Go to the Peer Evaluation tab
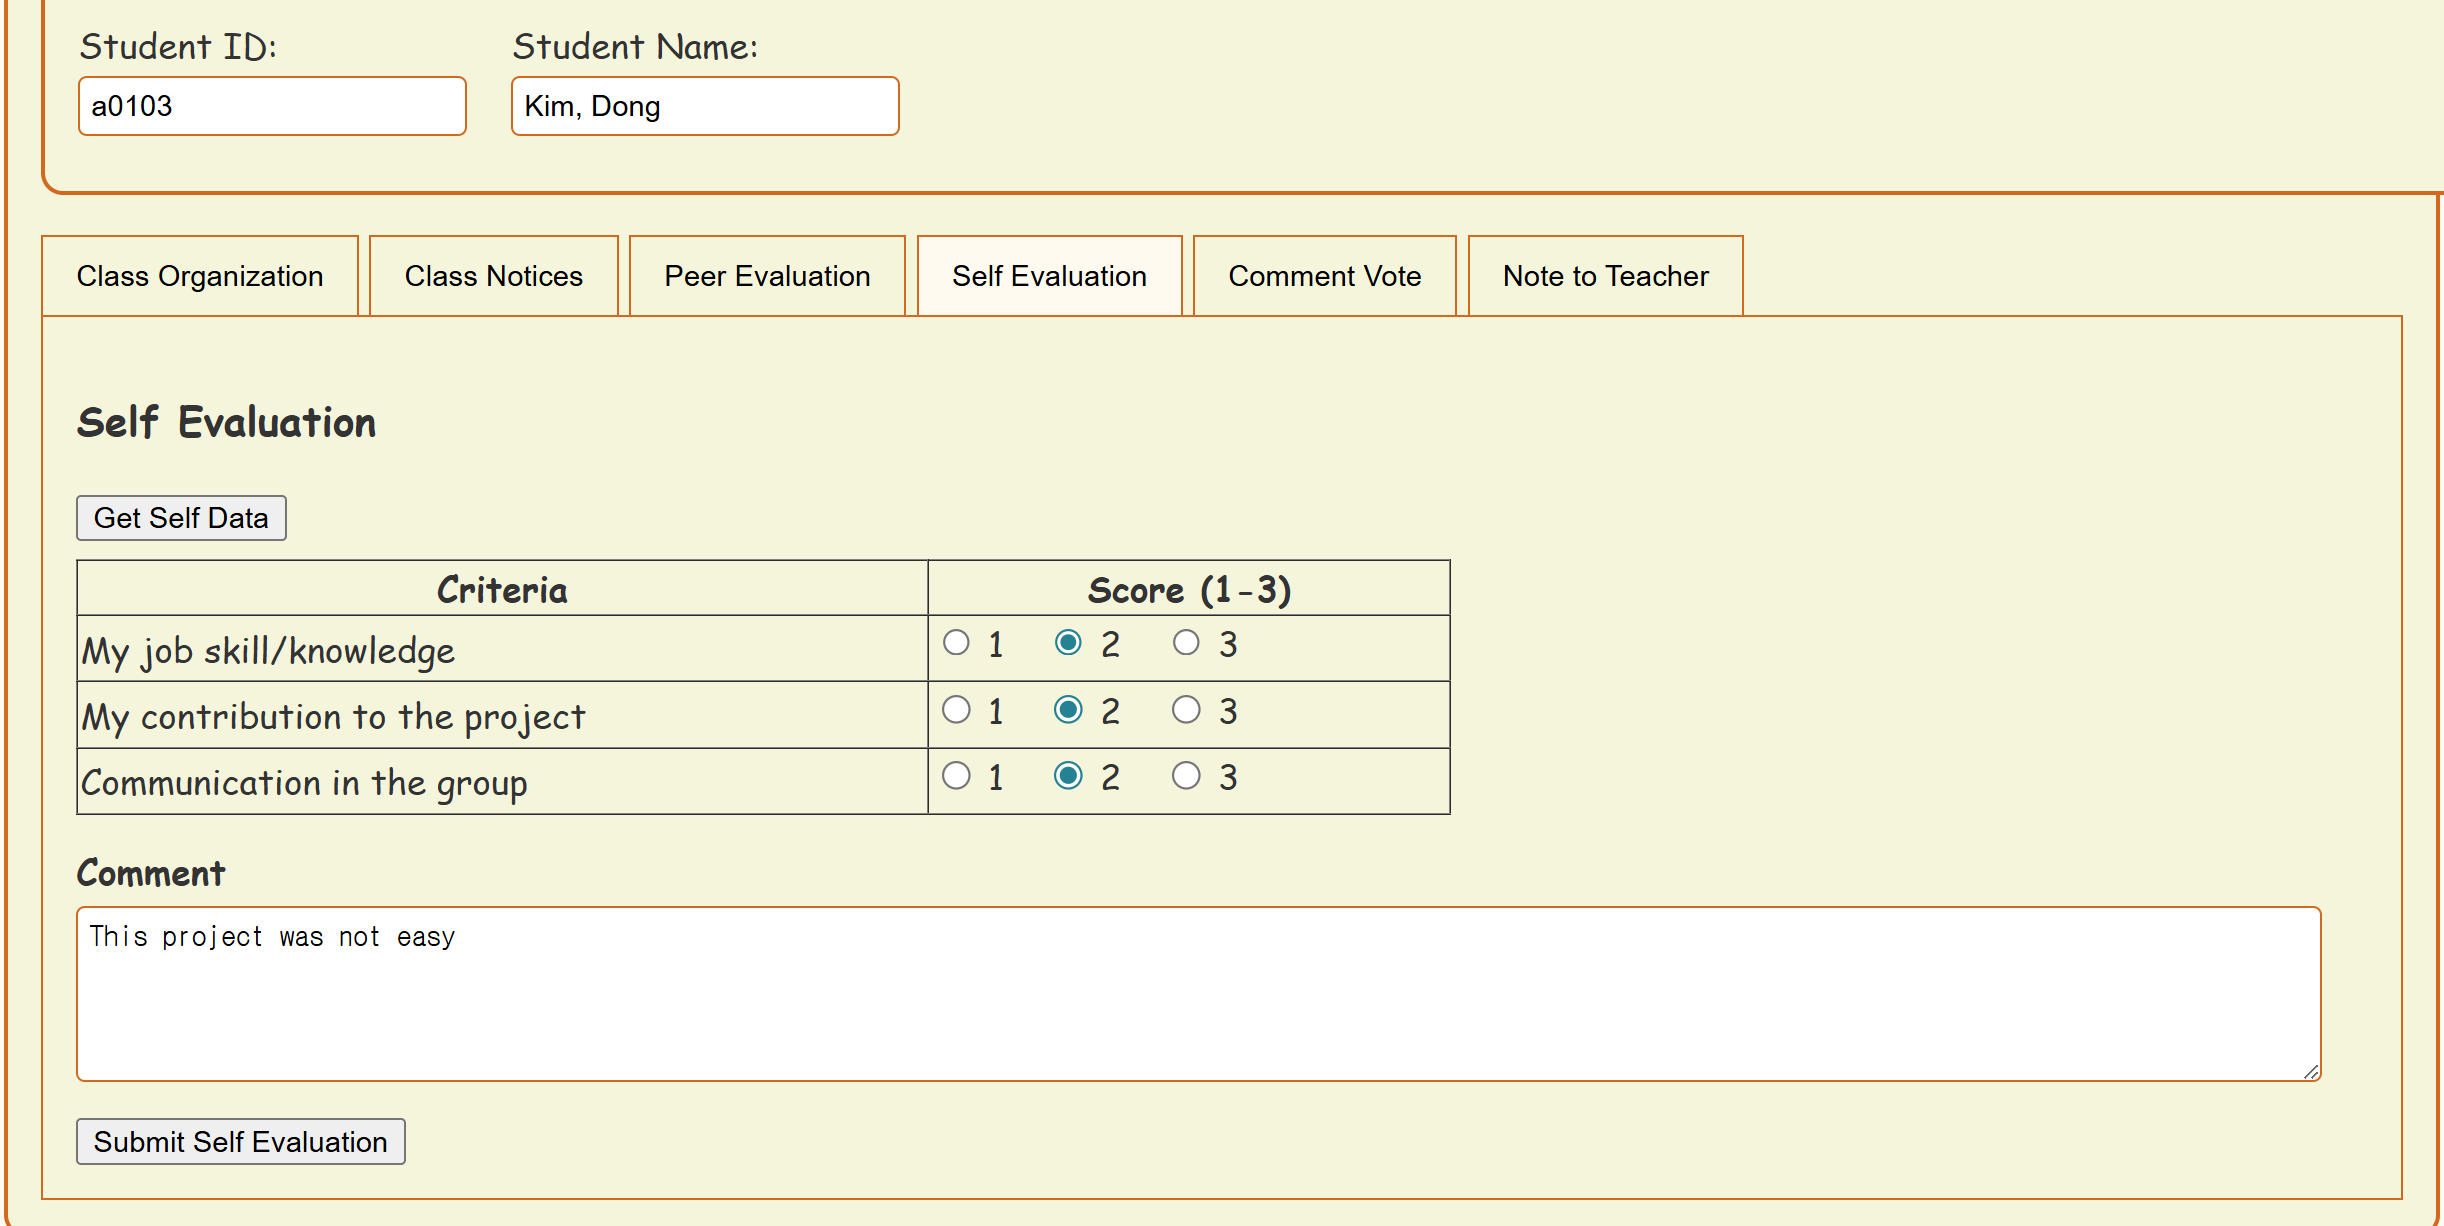The height and width of the screenshot is (1226, 2444). [767, 276]
